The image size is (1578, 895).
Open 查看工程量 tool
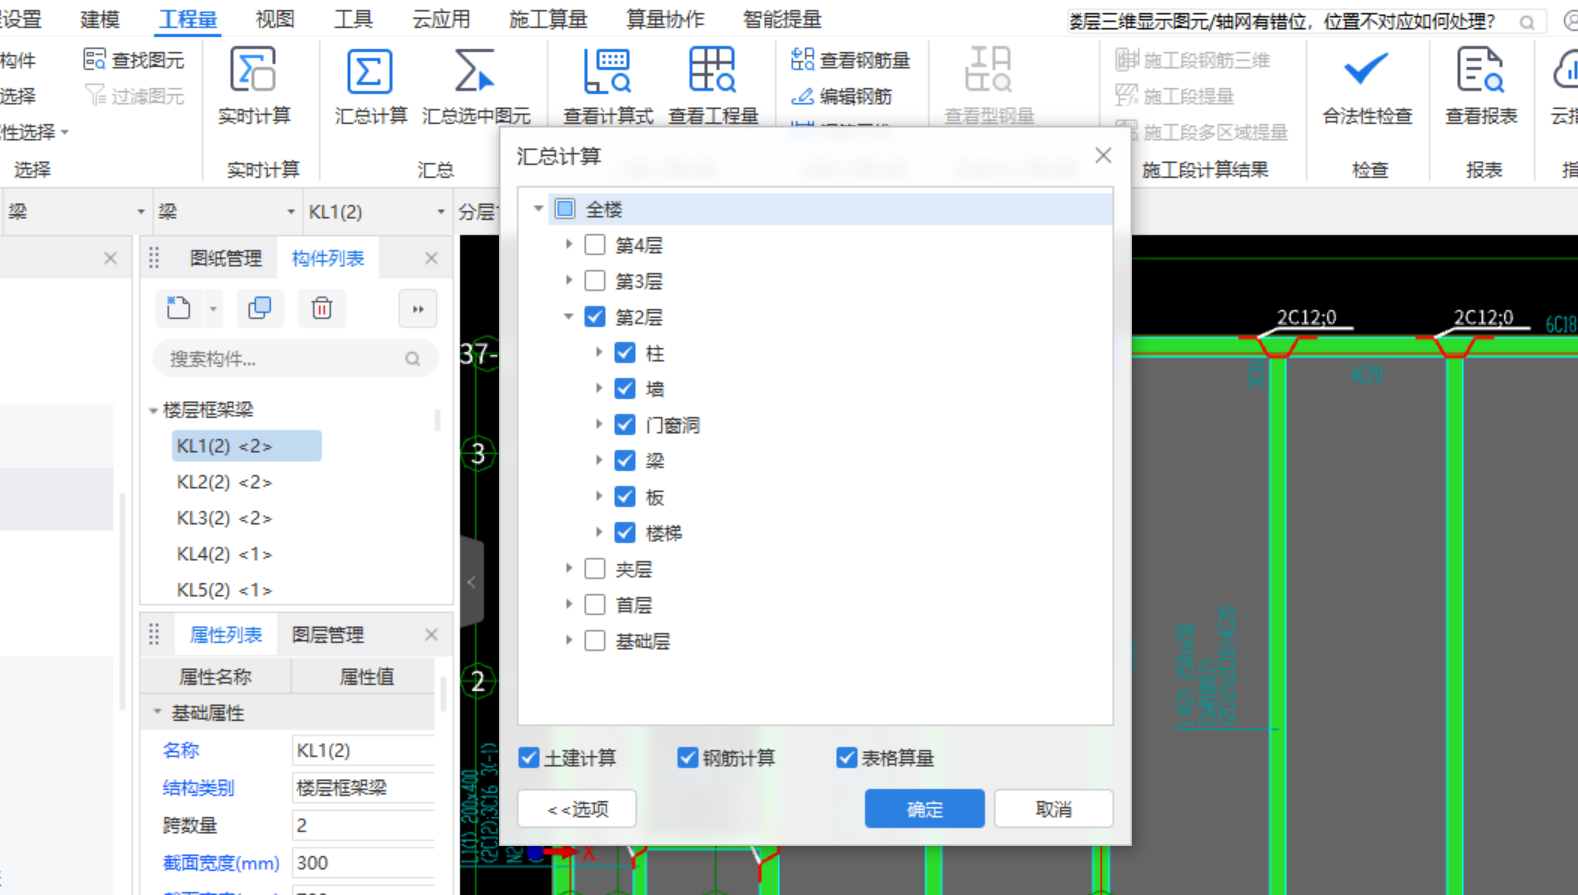(x=712, y=72)
